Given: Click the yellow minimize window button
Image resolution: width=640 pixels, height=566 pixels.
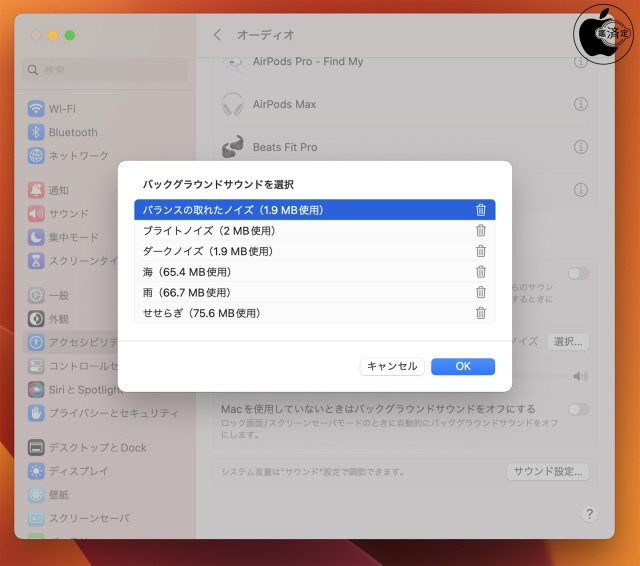Looking at the screenshot, I should pyautogui.click(x=53, y=35).
